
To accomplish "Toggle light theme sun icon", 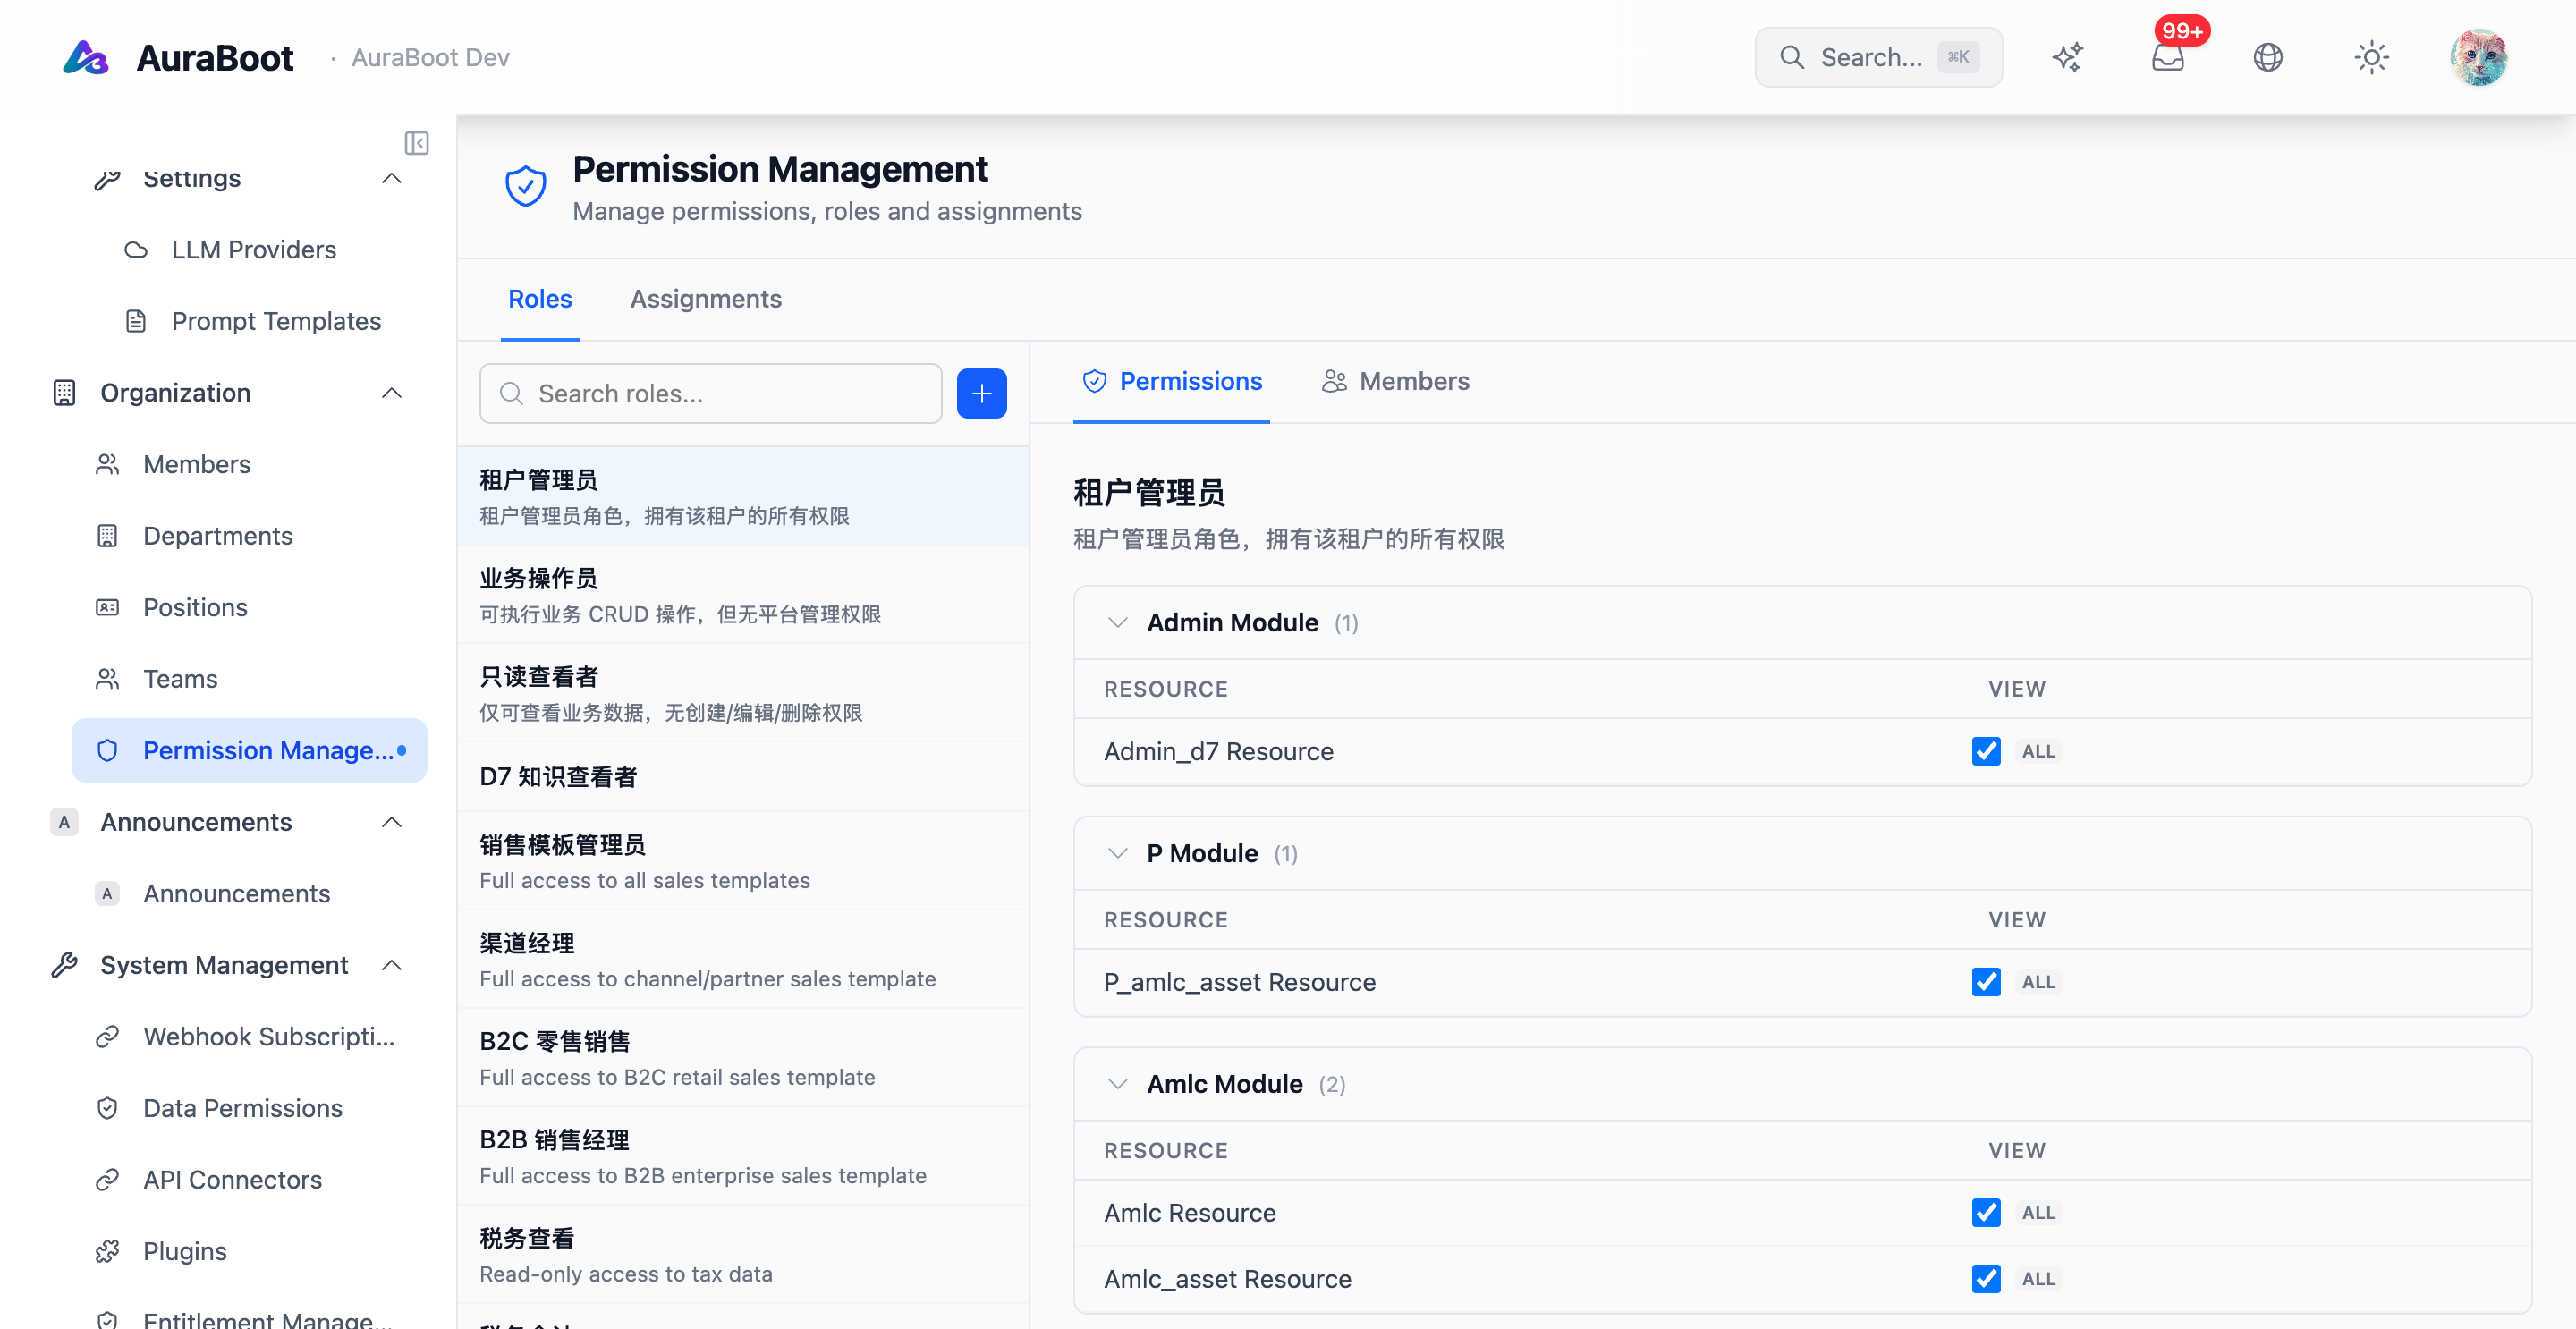I will (x=2371, y=57).
